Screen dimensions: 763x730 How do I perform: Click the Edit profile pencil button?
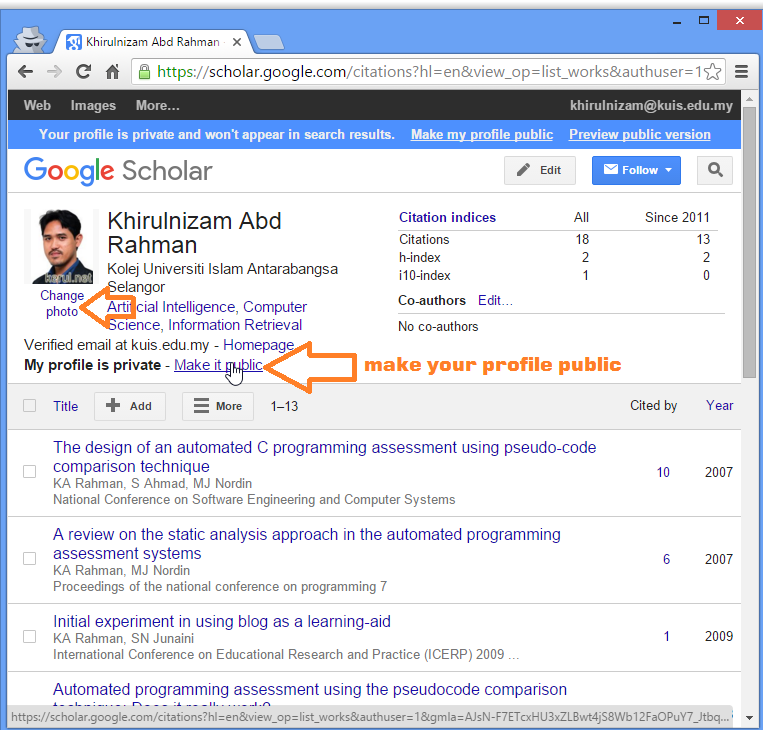(x=540, y=170)
